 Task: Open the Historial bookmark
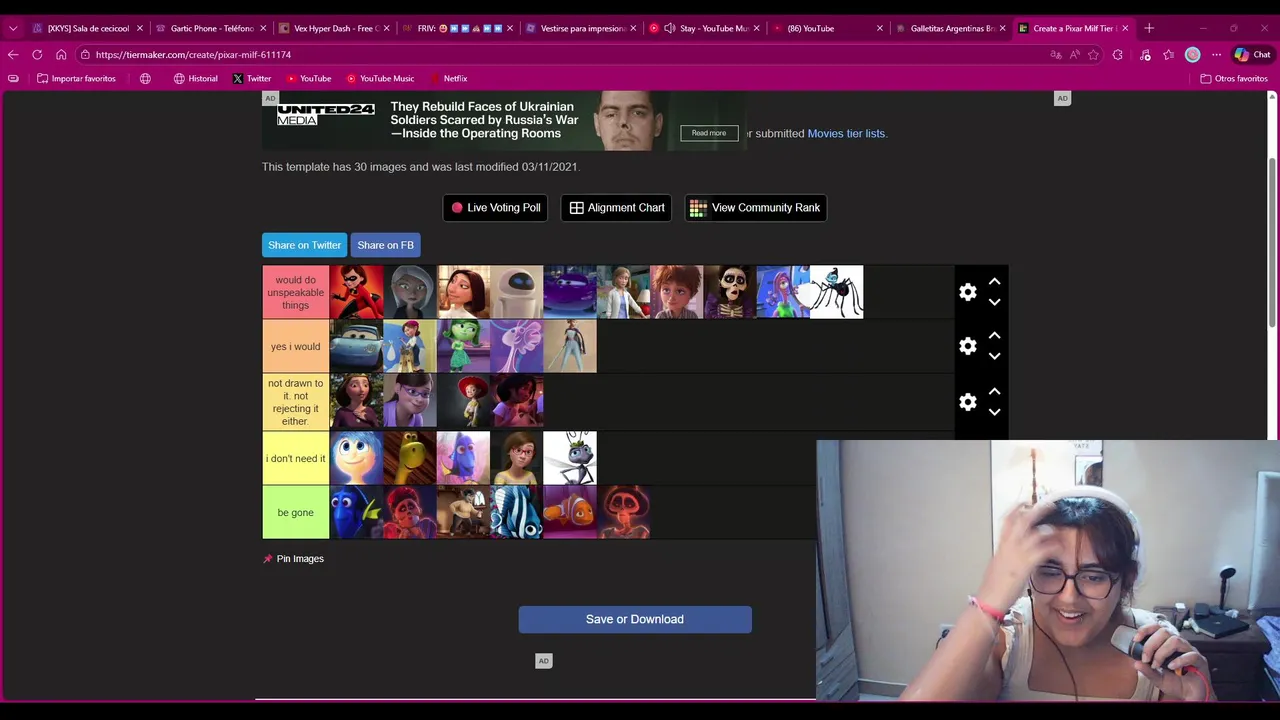[x=195, y=78]
